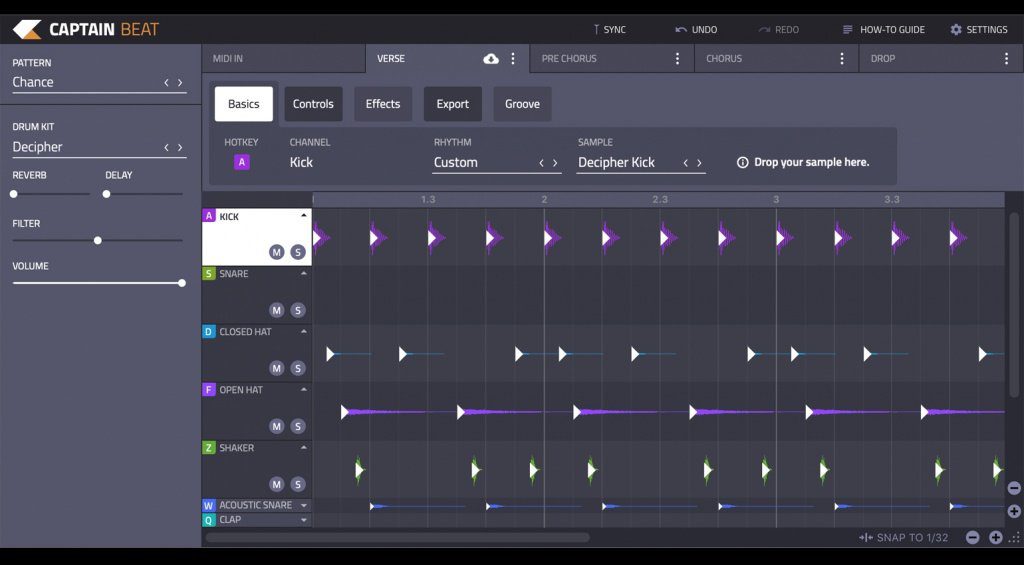Expand the Clap channel row
Image resolution: width=1024 pixels, height=565 pixels.
304,520
